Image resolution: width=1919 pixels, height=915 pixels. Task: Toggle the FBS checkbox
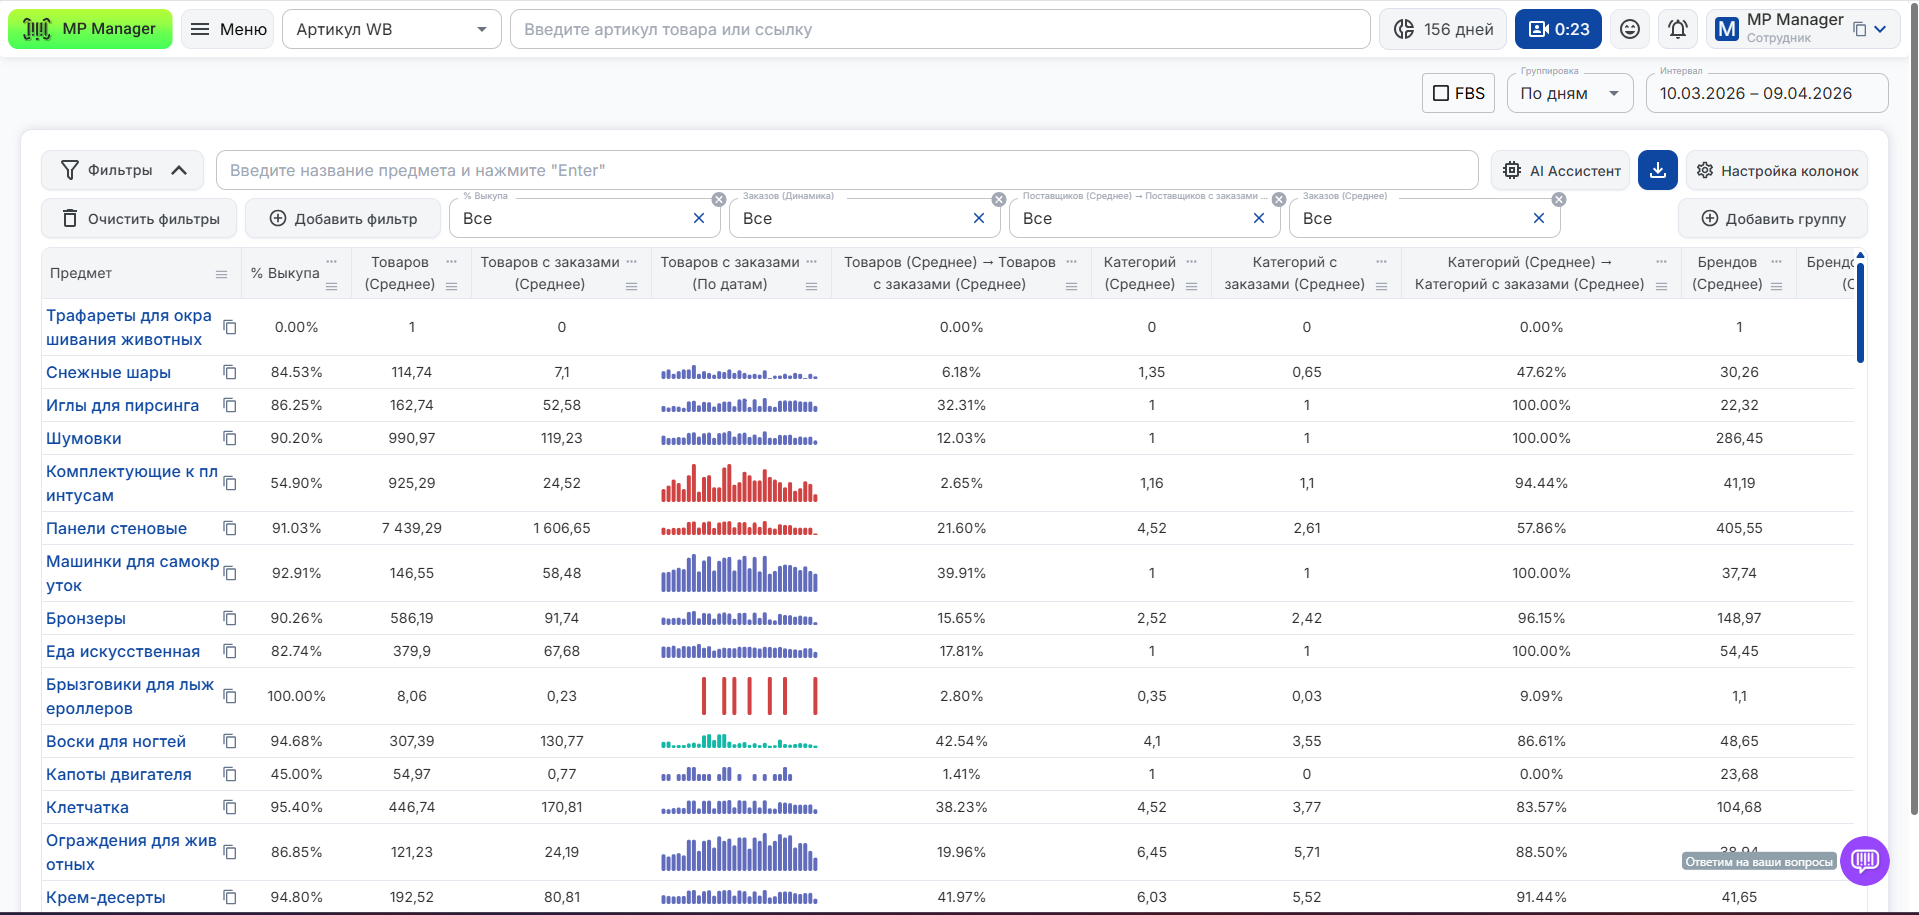coord(1441,93)
